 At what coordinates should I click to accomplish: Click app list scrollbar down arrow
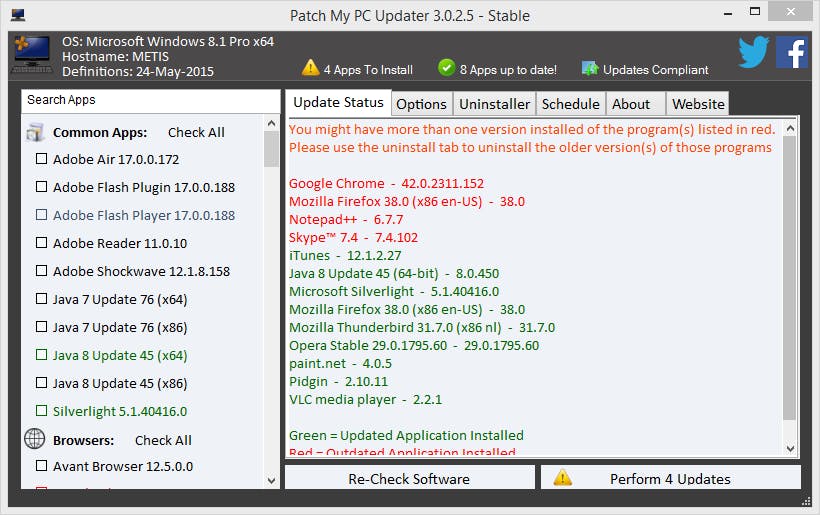tap(271, 480)
